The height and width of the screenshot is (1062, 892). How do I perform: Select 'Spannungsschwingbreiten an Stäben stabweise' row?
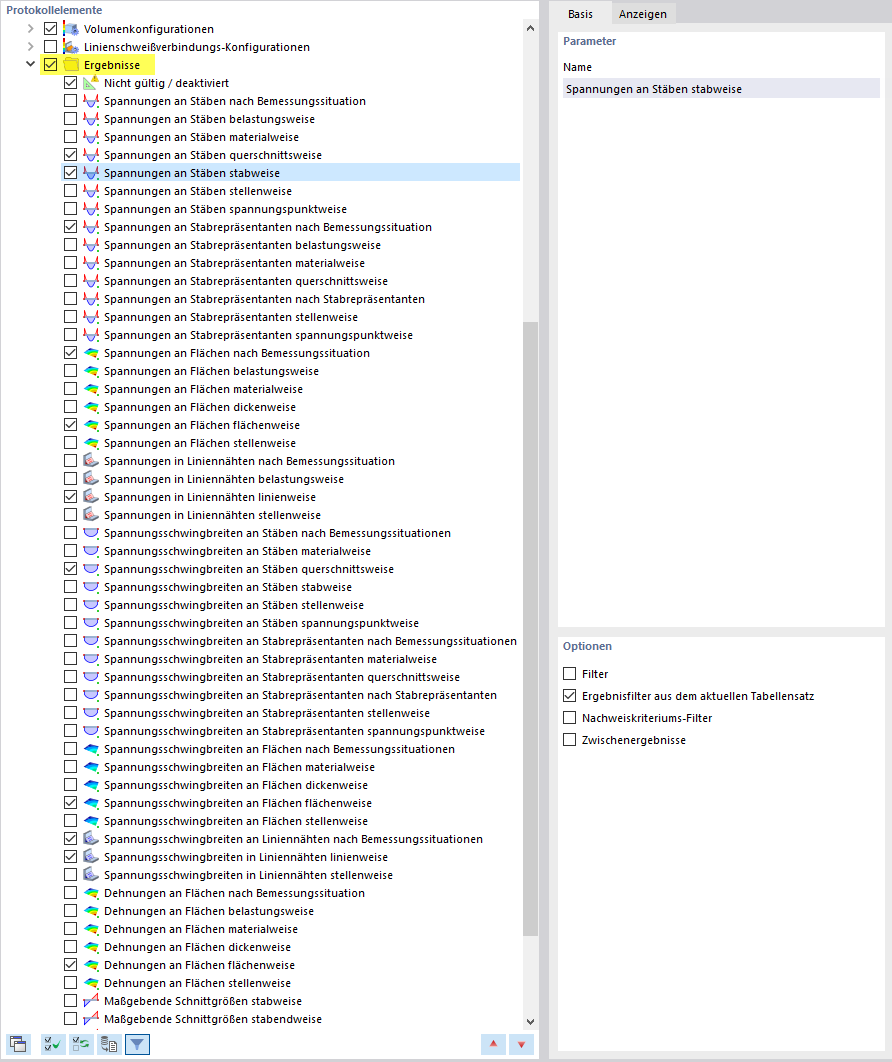click(228, 587)
